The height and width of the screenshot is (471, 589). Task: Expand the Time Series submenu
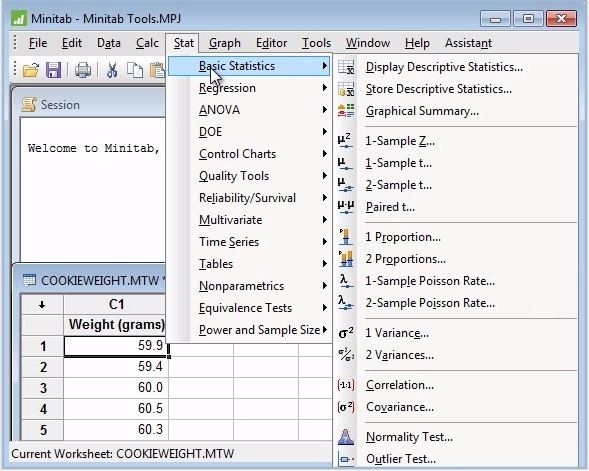pos(249,242)
